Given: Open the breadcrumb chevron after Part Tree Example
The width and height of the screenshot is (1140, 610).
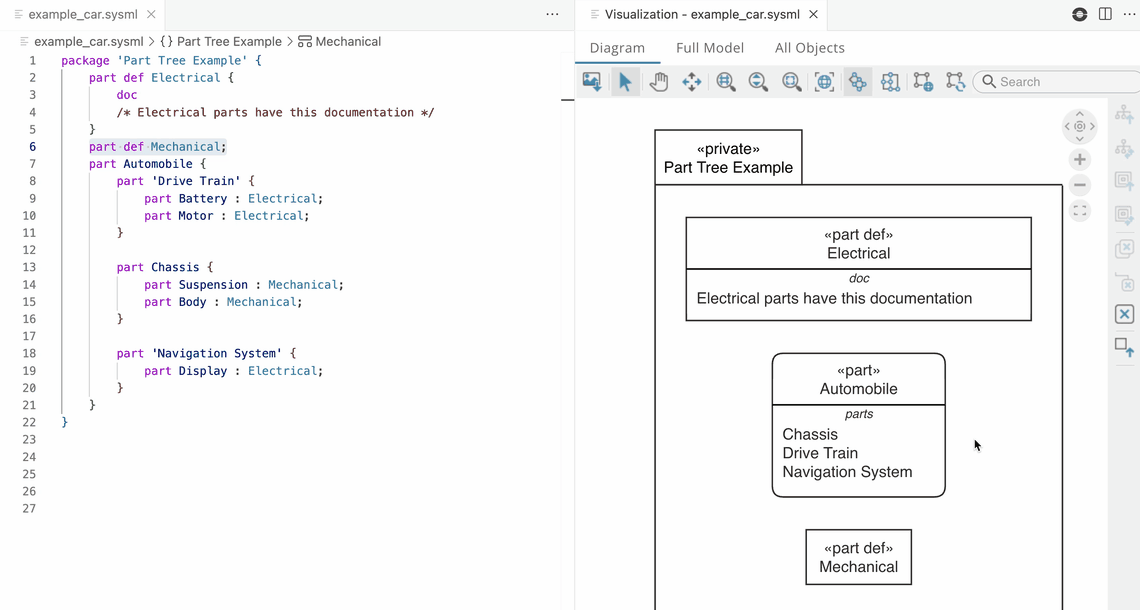Looking at the screenshot, I should click(290, 41).
